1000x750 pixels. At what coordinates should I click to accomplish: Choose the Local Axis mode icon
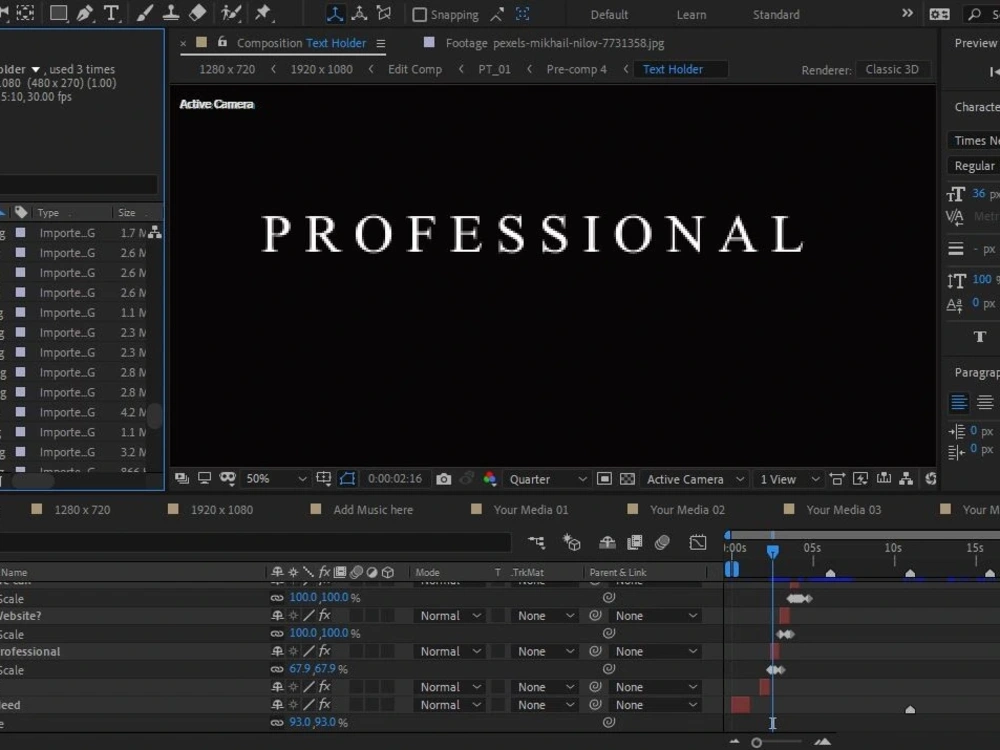pyautogui.click(x=335, y=13)
